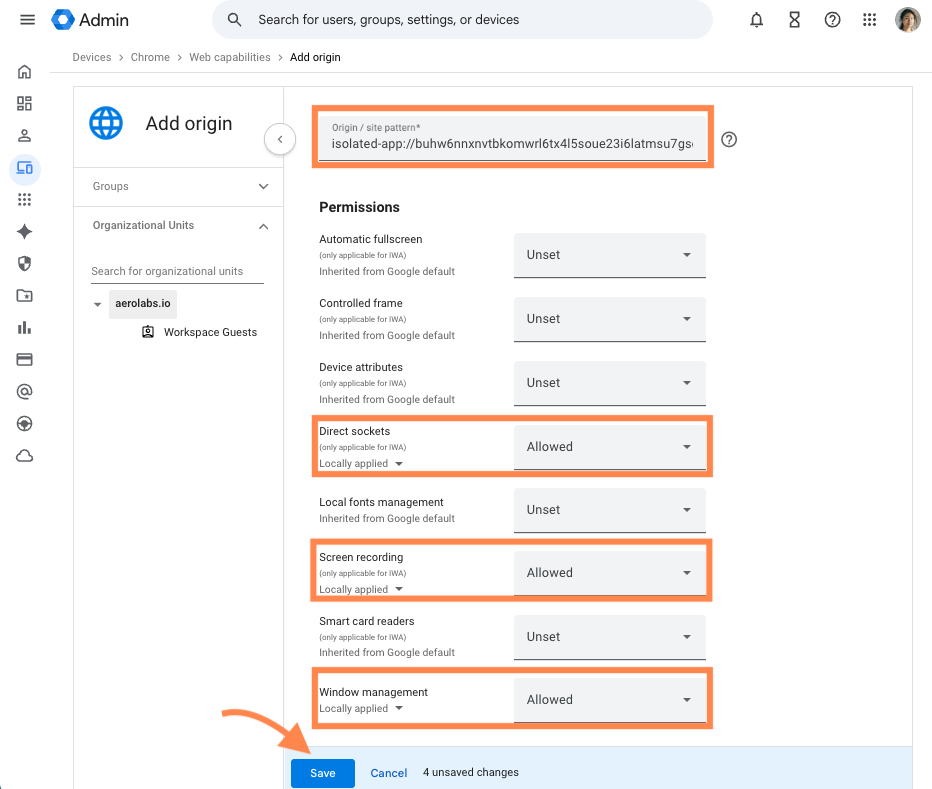Image resolution: width=932 pixels, height=789 pixels.
Task: Collapse the Organizational Units section
Action: (263, 225)
